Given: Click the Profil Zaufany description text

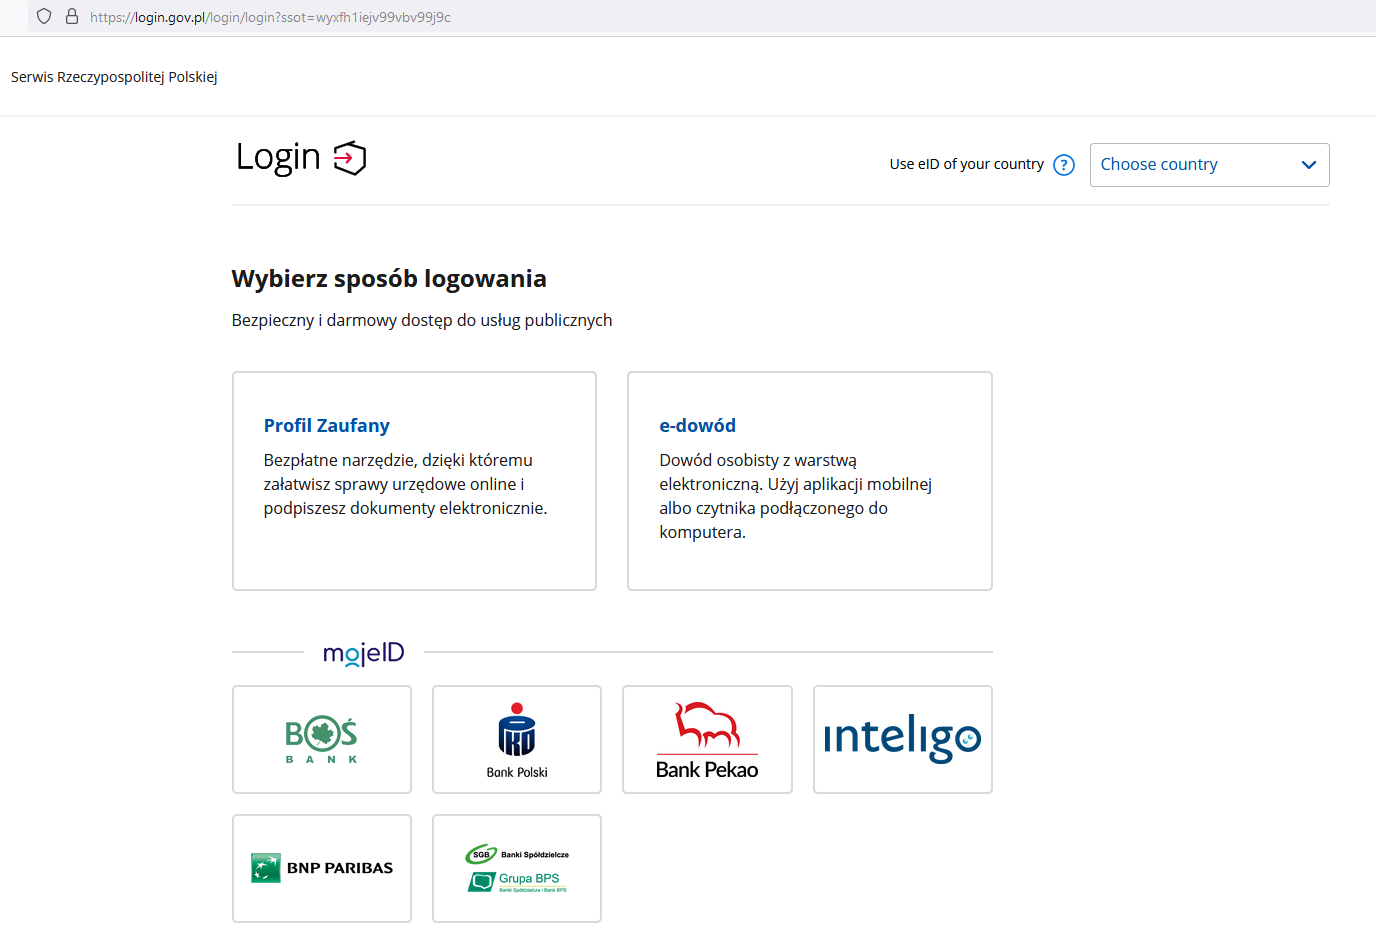Looking at the screenshot, I should [405, 484].
